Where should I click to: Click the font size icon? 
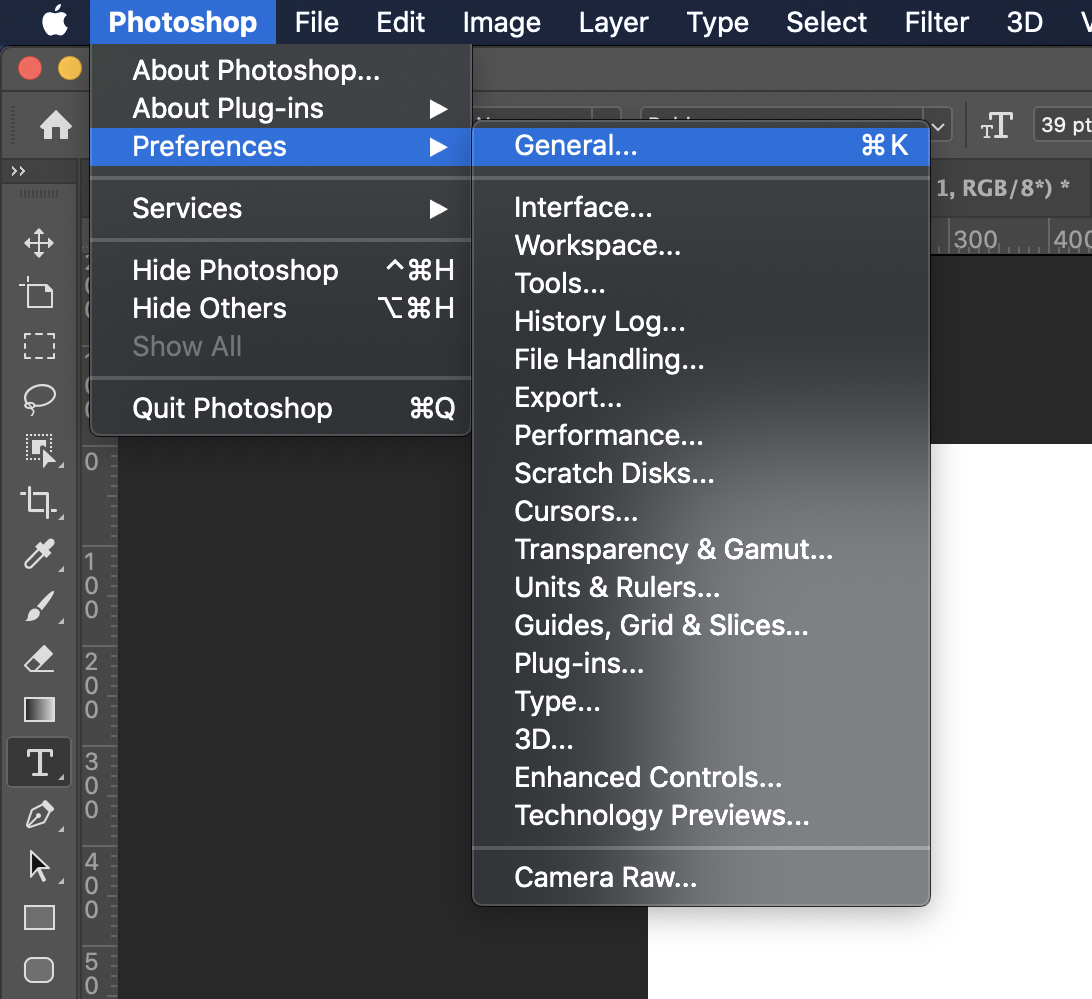pos(997,125)
